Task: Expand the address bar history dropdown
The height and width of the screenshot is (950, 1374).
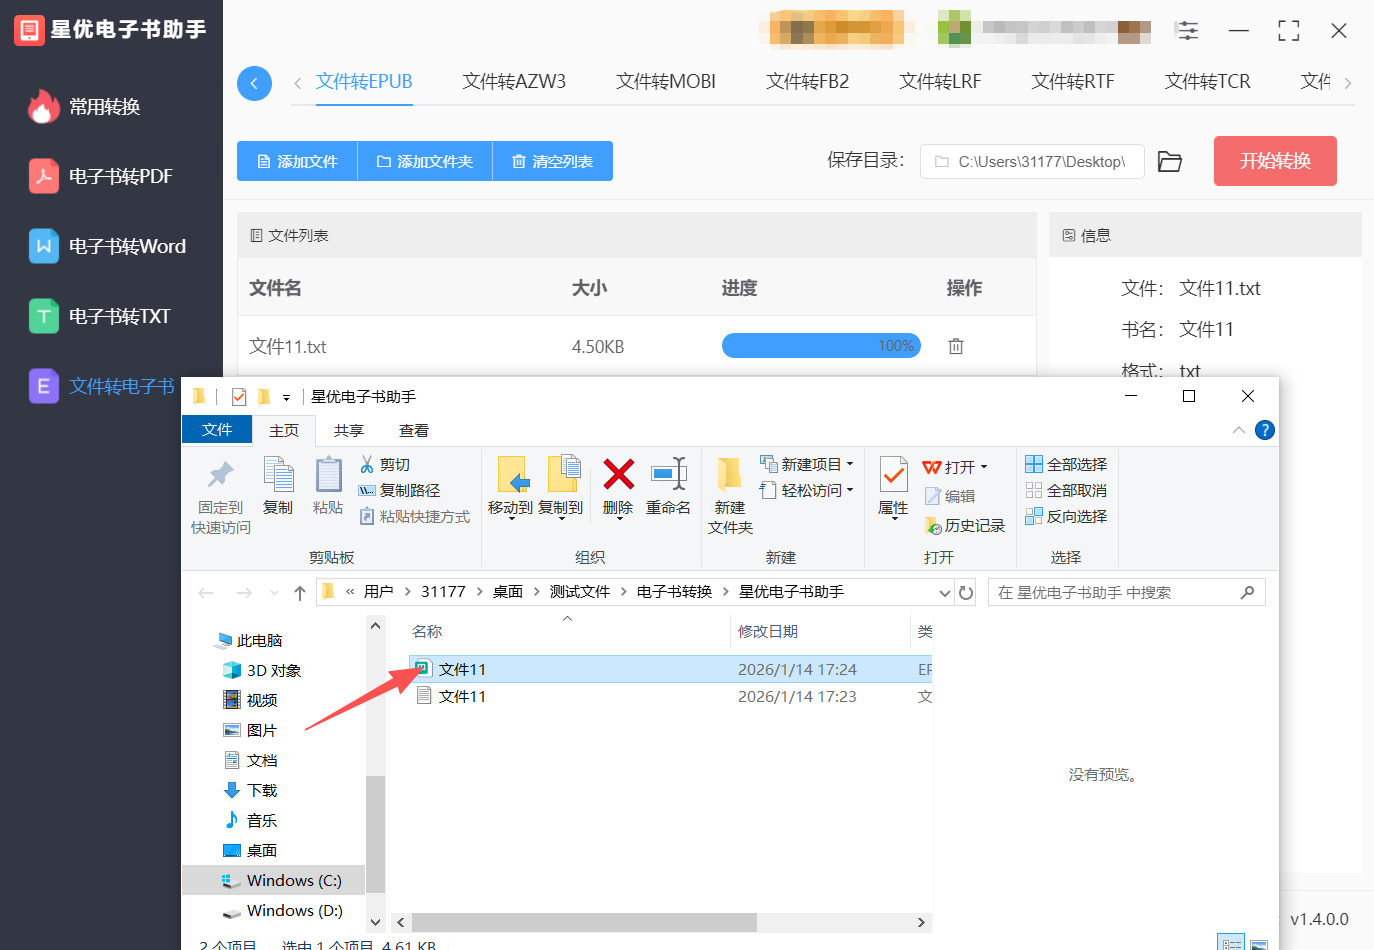Action: [x=945, y=593]
